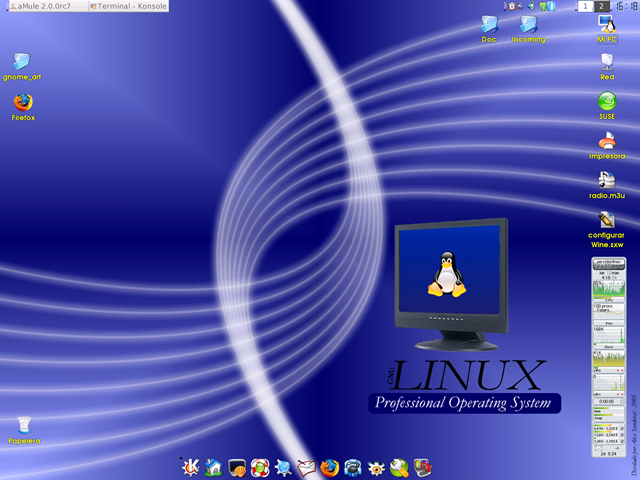640x480 pixels.
Task: Open the configurar Wine.sxw document
Action: tap(607, 229)
